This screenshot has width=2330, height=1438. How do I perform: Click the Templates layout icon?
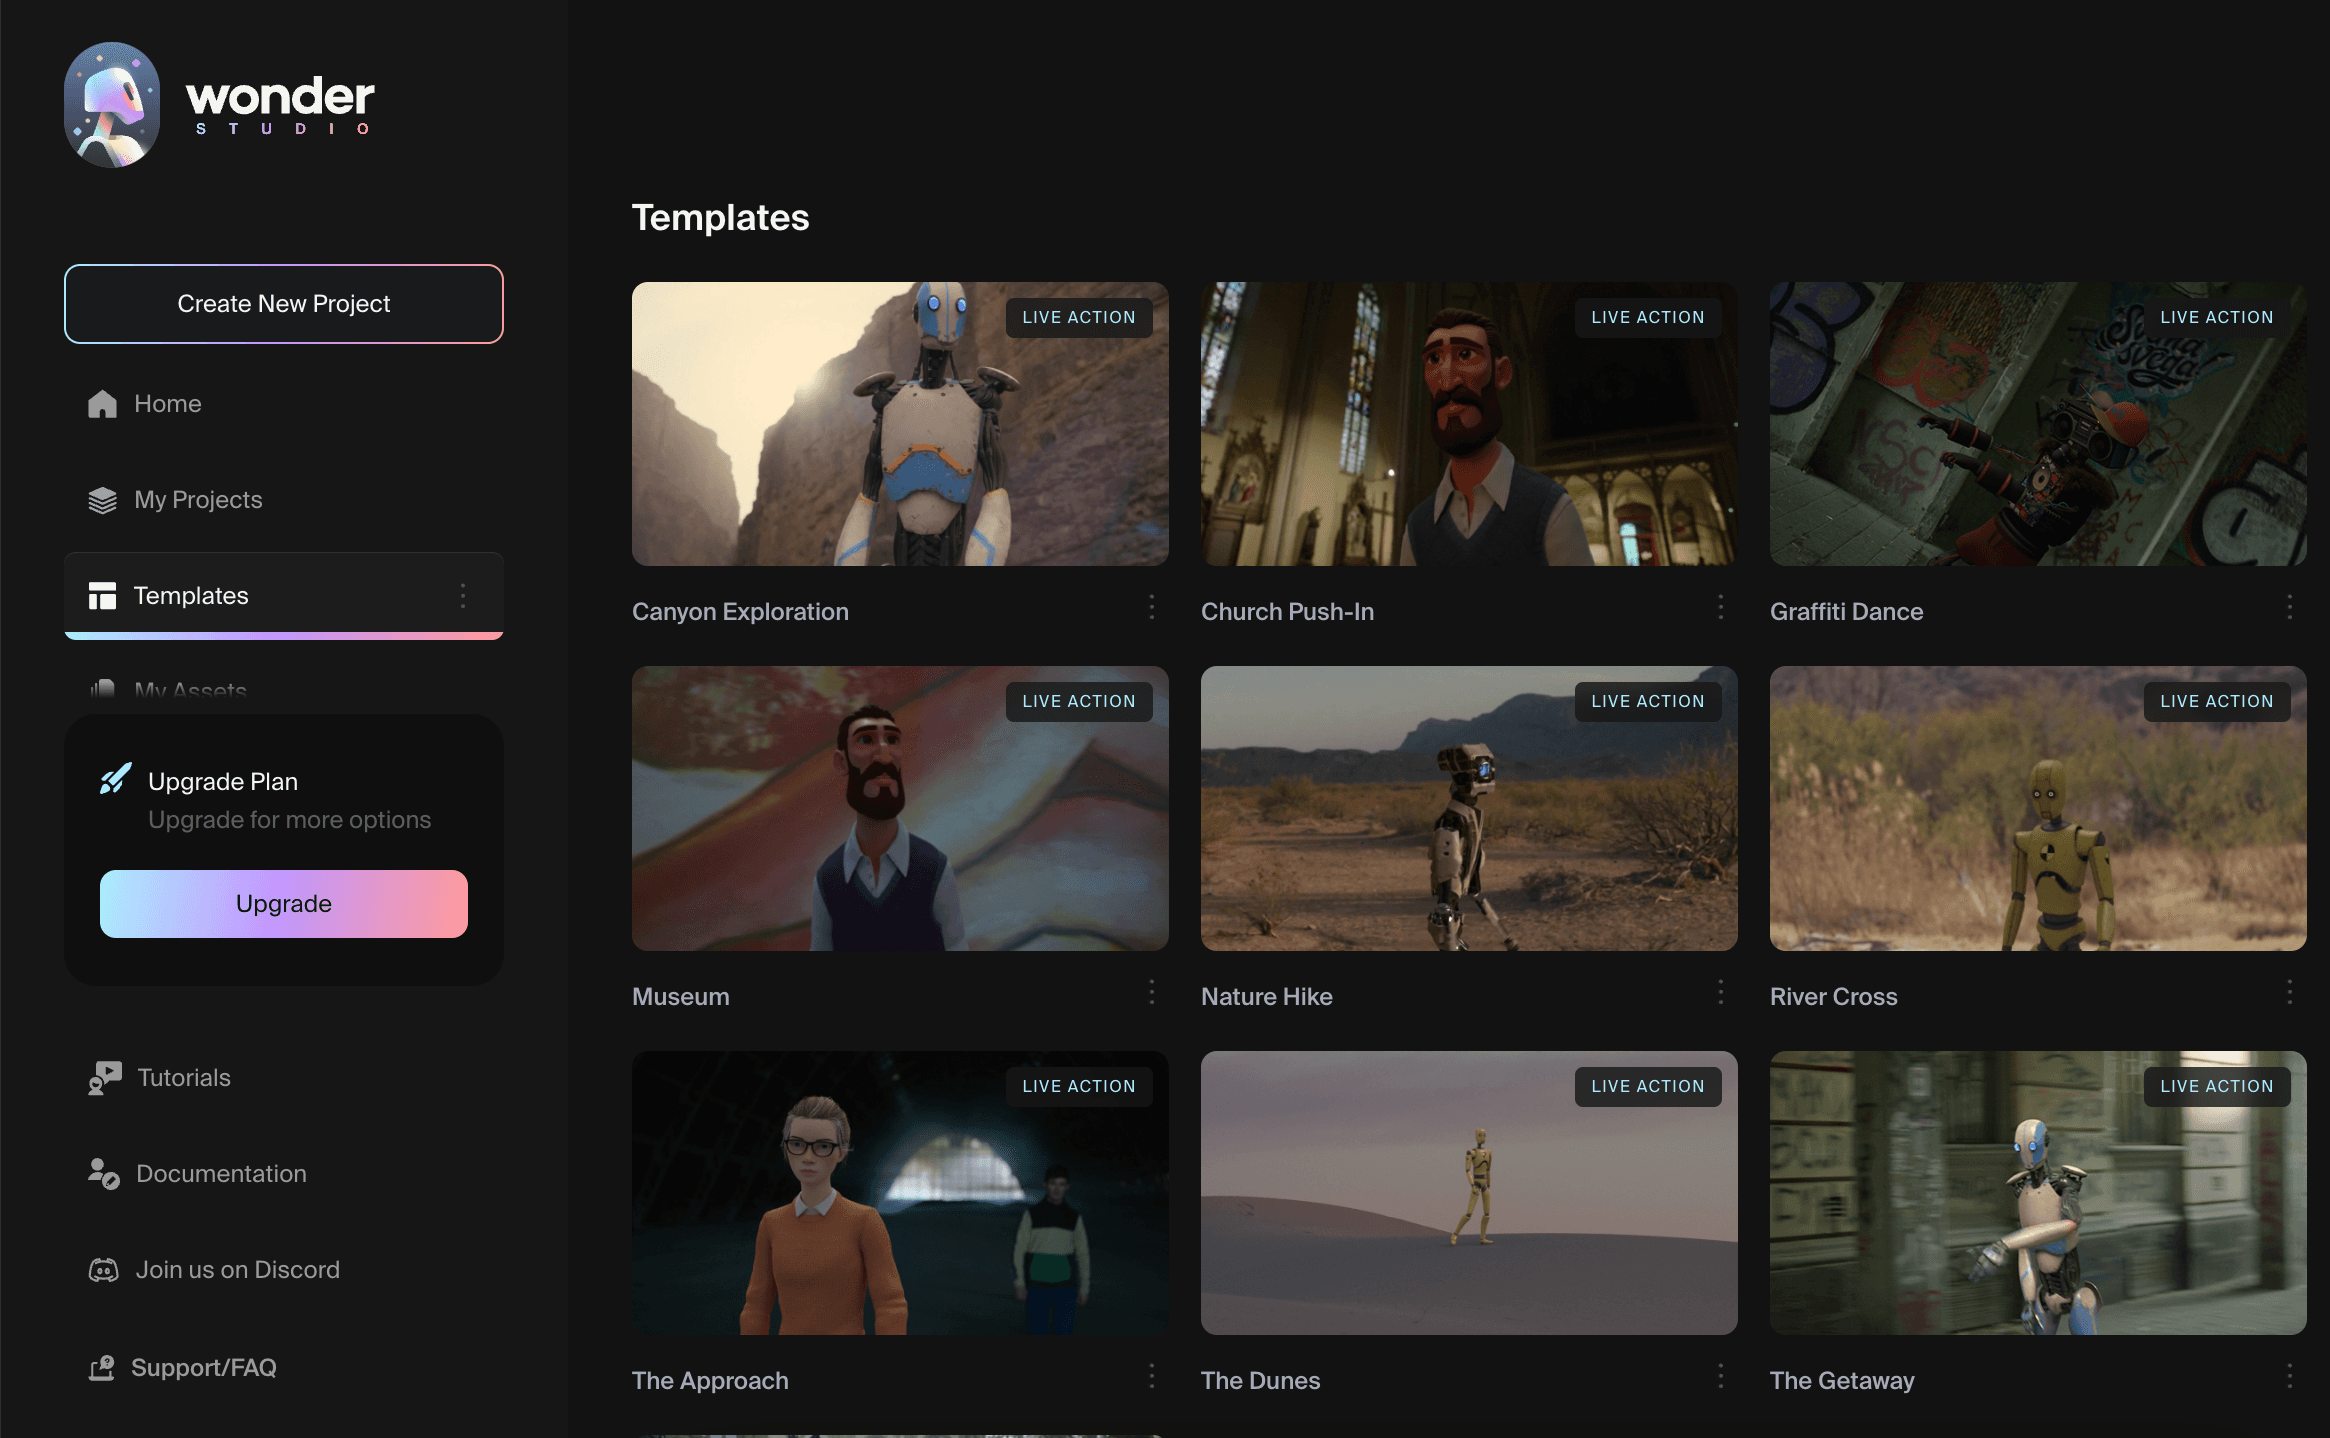coord(102,596)
